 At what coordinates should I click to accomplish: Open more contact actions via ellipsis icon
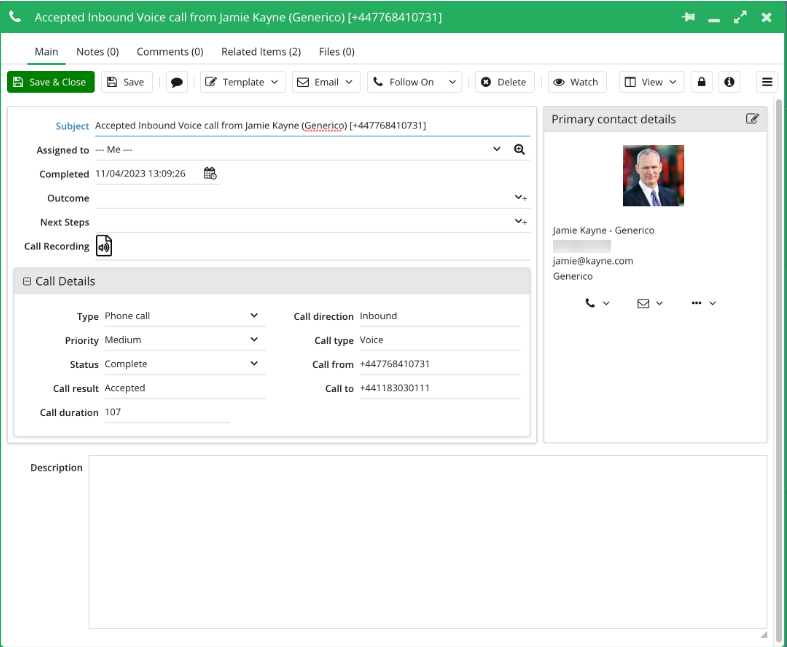pyautogui.click(x=696, y=303)
